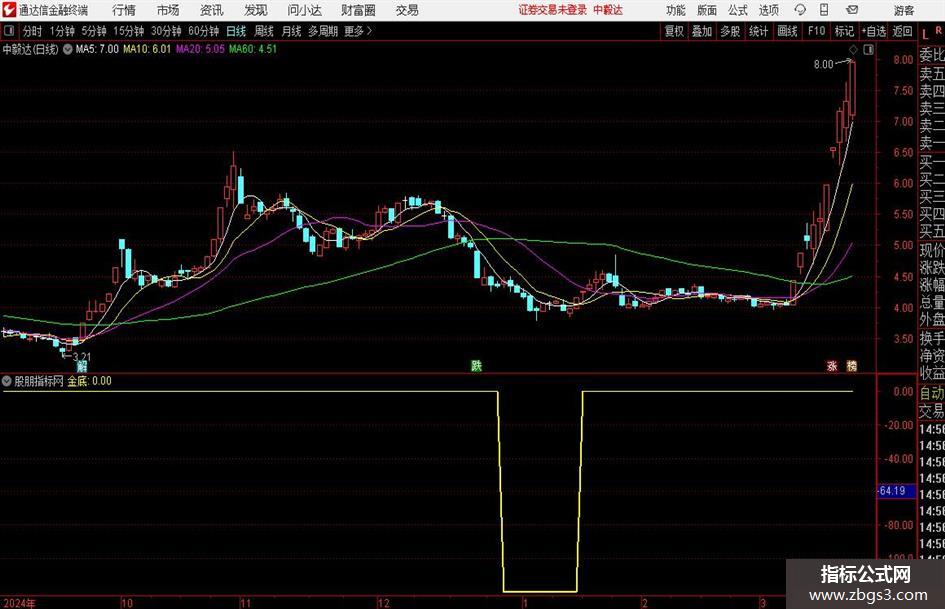Click the 返回 back button
The width and height of the screenshot is (945, 609).
point(902,31)
